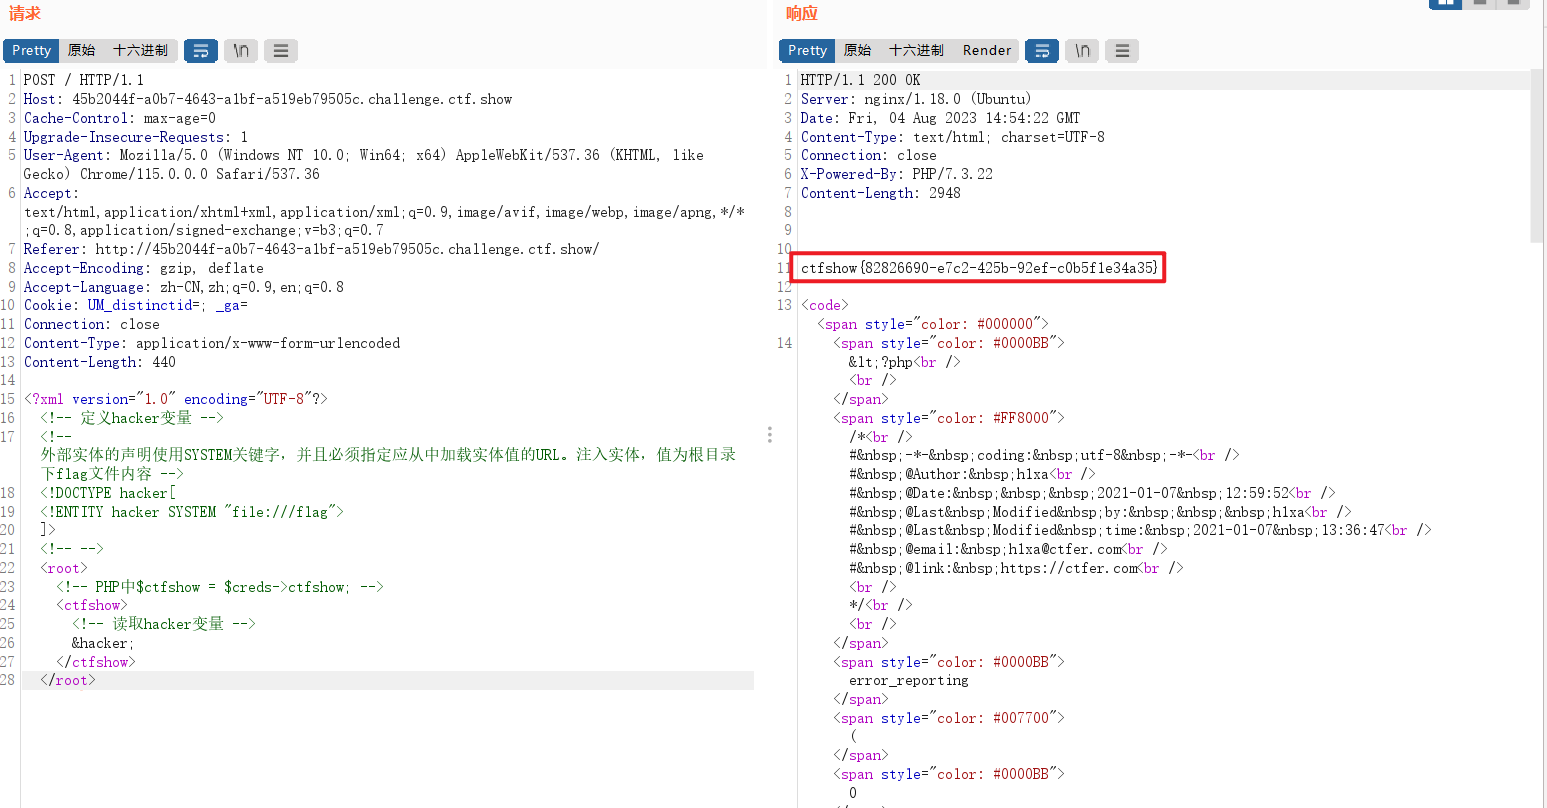
Task: Click the Content-Type: application/x-www-form-urlencoded header
Action: [212, 343]
